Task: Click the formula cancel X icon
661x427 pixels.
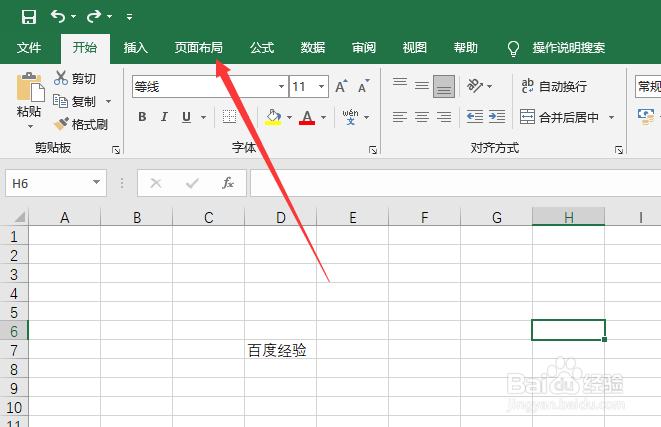Action: 156,183
